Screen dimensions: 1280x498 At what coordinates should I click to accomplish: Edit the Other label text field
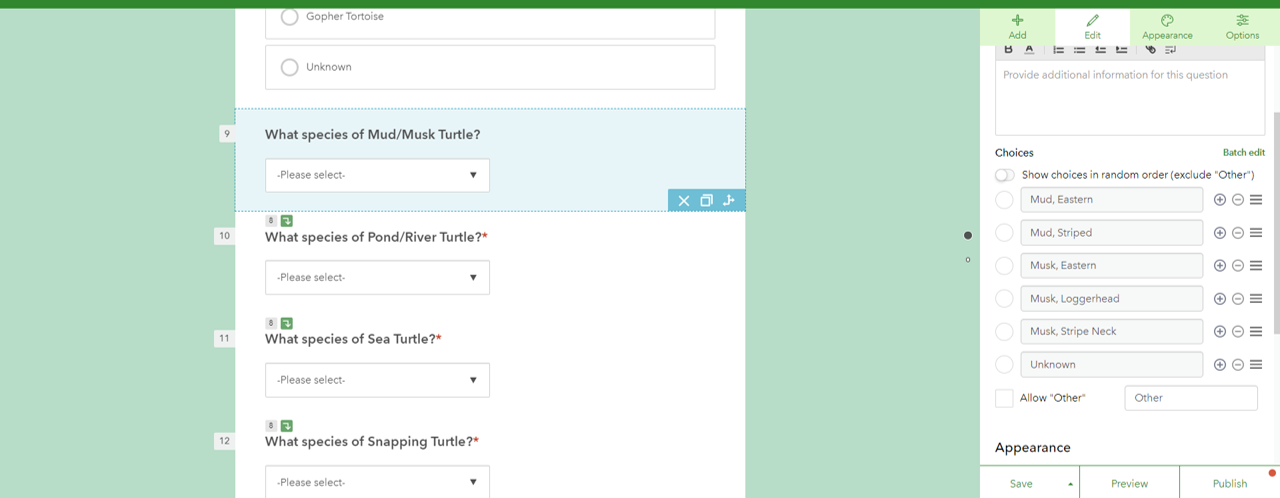[x=1190, y=398]
